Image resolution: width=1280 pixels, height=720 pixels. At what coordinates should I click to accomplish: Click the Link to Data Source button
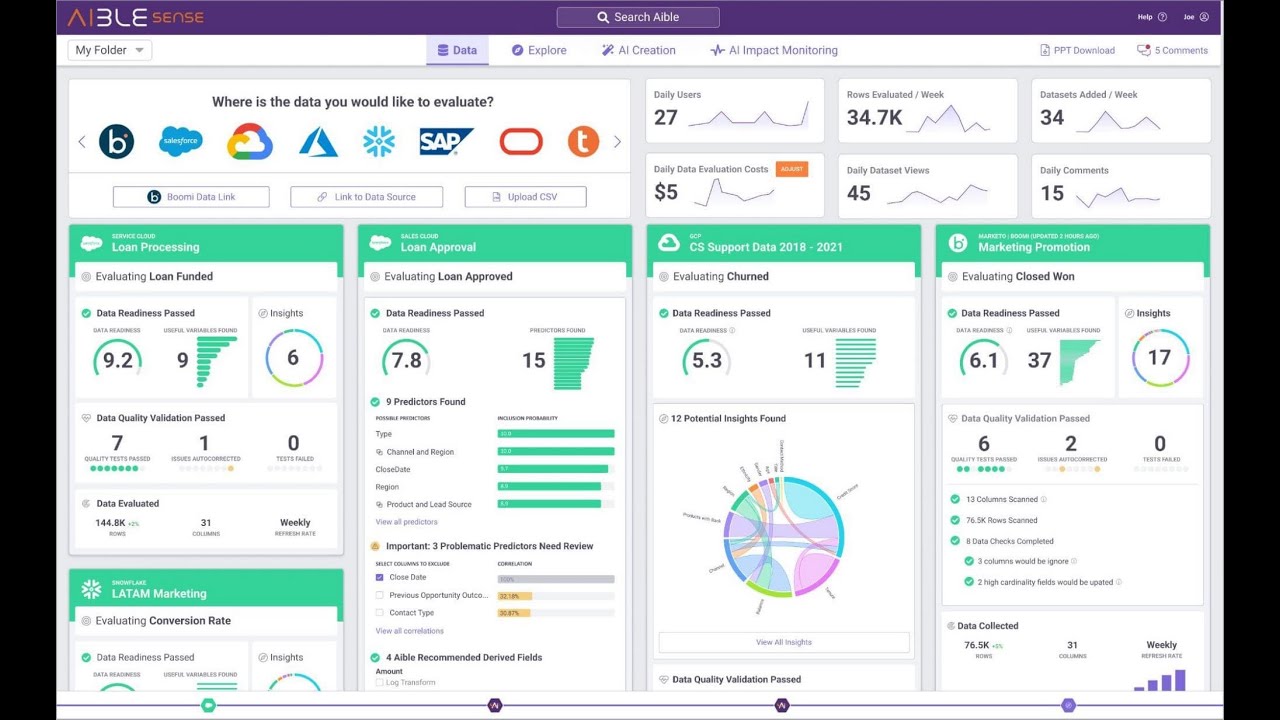pos(366,197)
